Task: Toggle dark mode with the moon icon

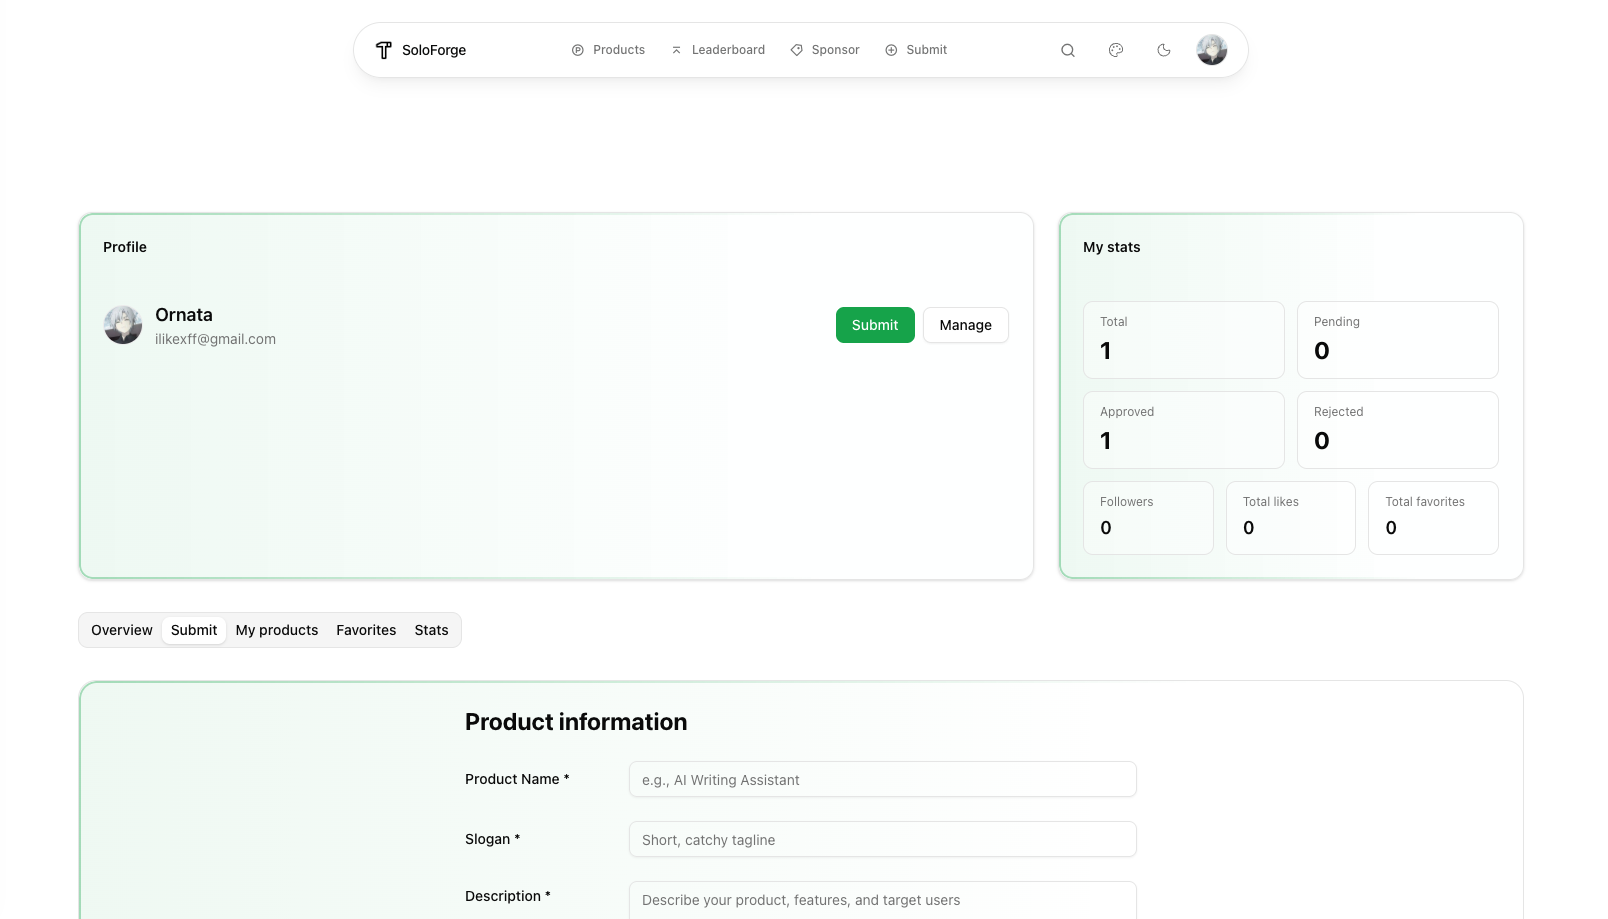Action: tap(1163, 49)
